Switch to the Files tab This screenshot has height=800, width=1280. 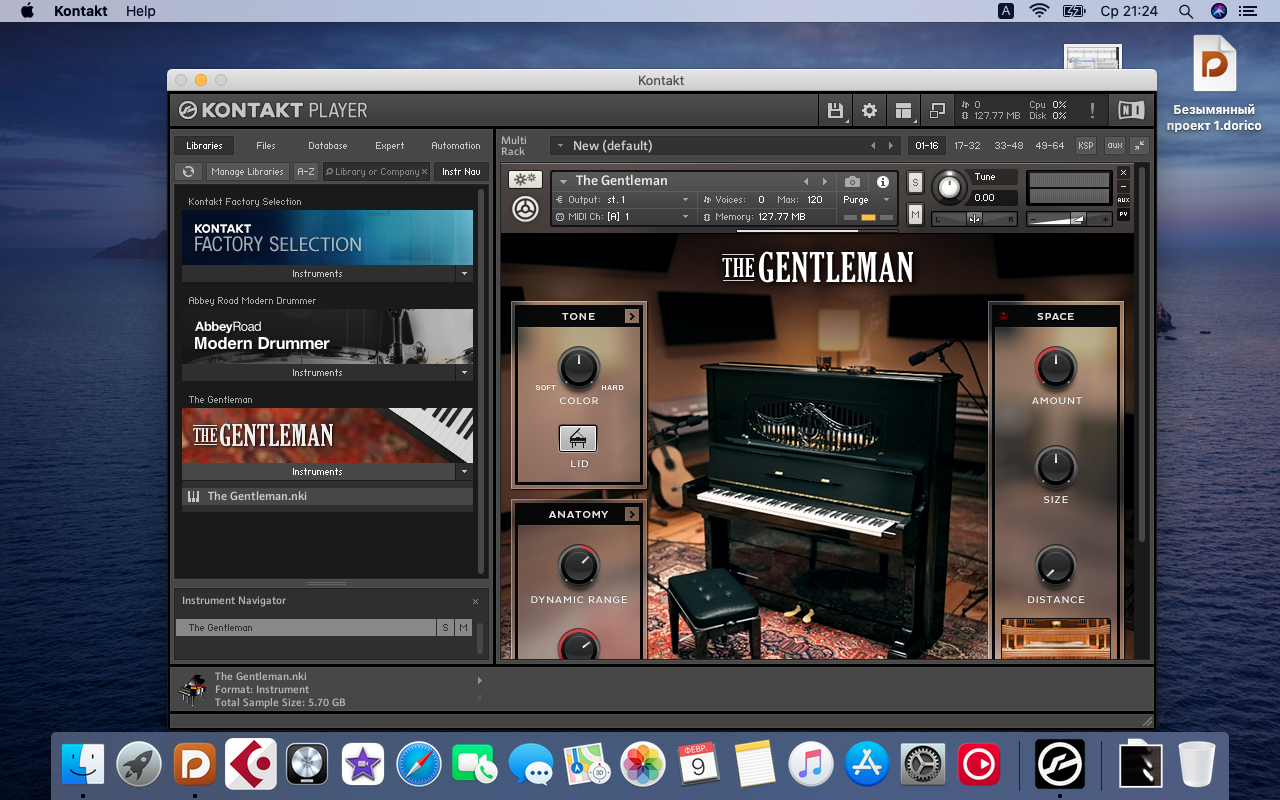click(x=265, y=146)
